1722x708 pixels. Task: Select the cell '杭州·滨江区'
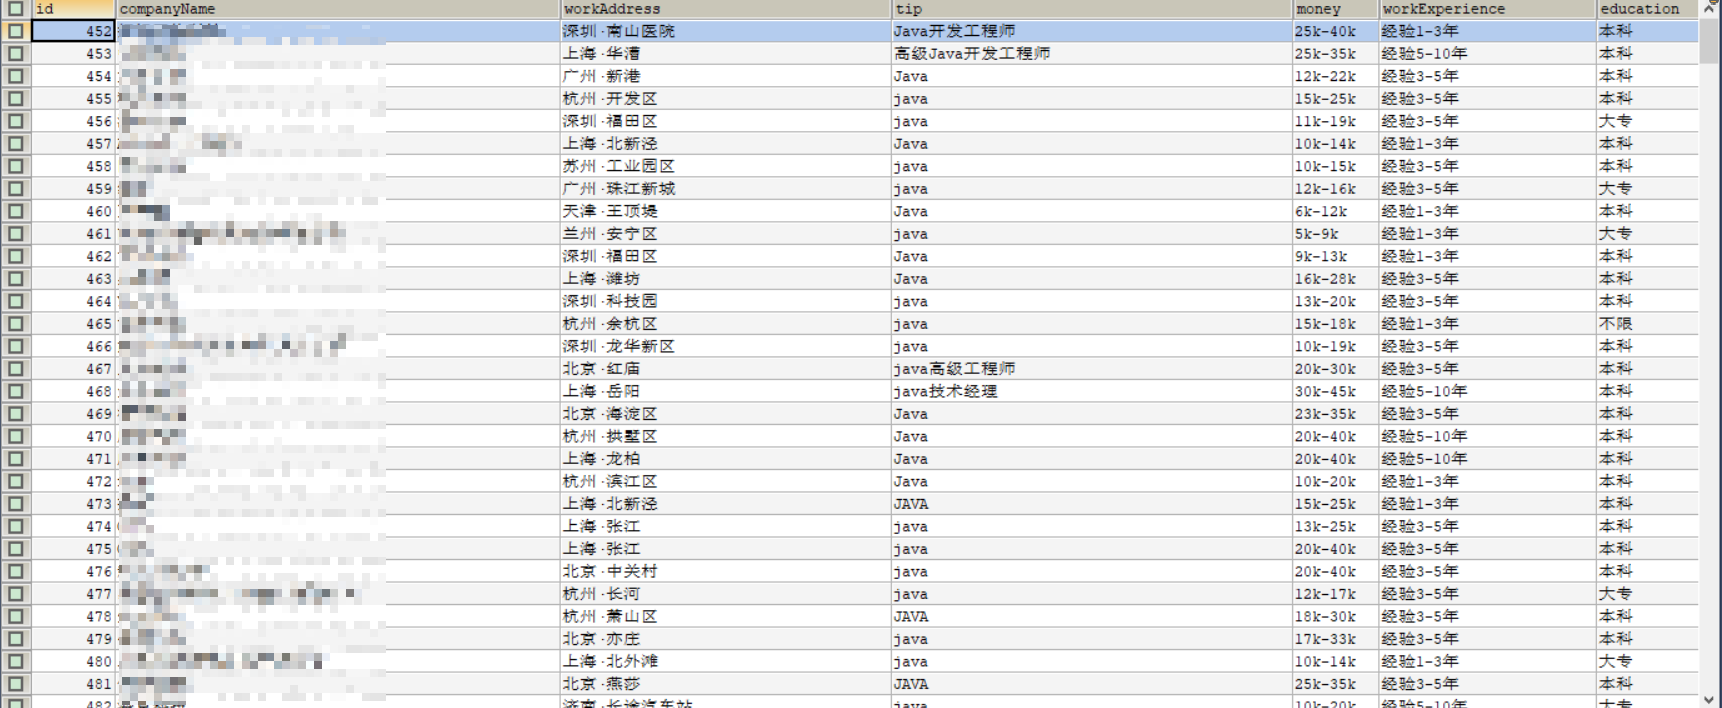725,481
